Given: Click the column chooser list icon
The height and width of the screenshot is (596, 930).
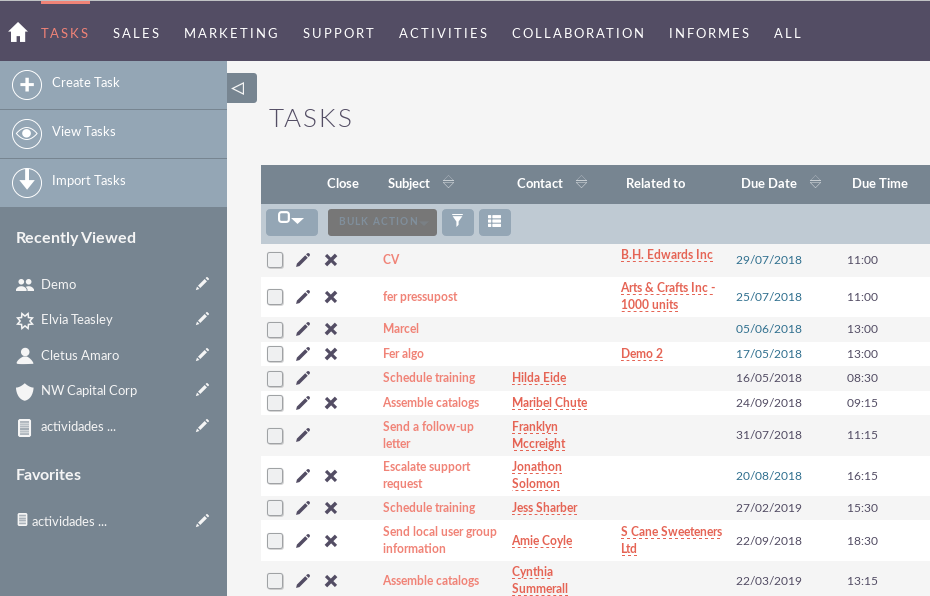Looking at the screenshot, I should click(495, 222).
